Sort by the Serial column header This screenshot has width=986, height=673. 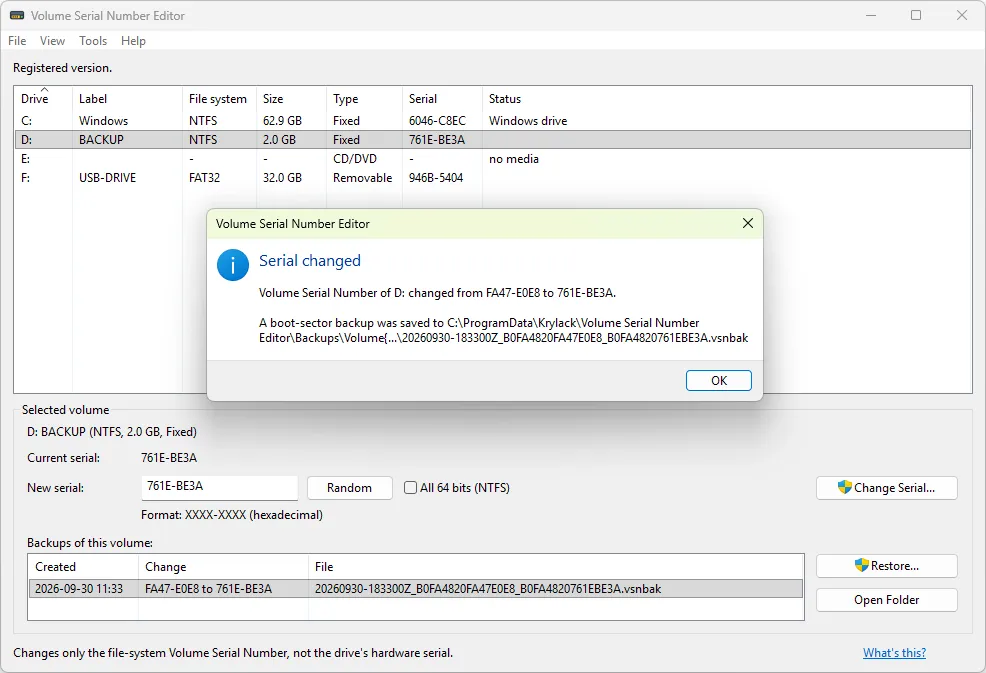pyautogui.click(x=442, y=99)
